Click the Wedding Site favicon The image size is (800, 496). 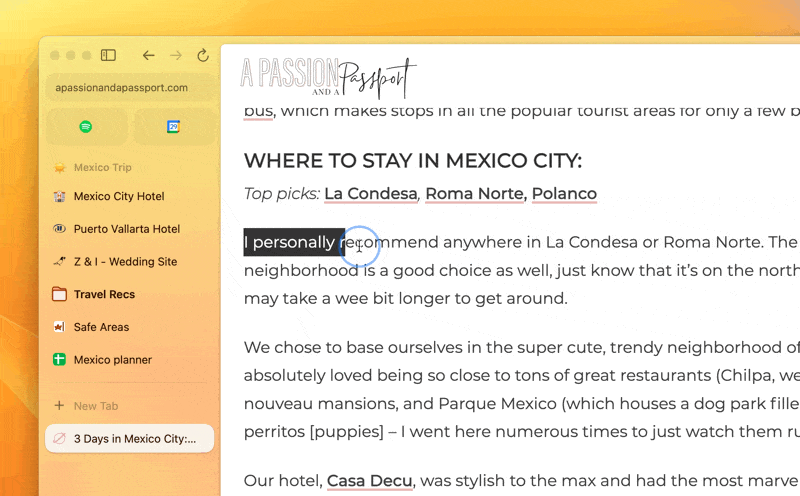pyautogui.click(x=60, y=261)
